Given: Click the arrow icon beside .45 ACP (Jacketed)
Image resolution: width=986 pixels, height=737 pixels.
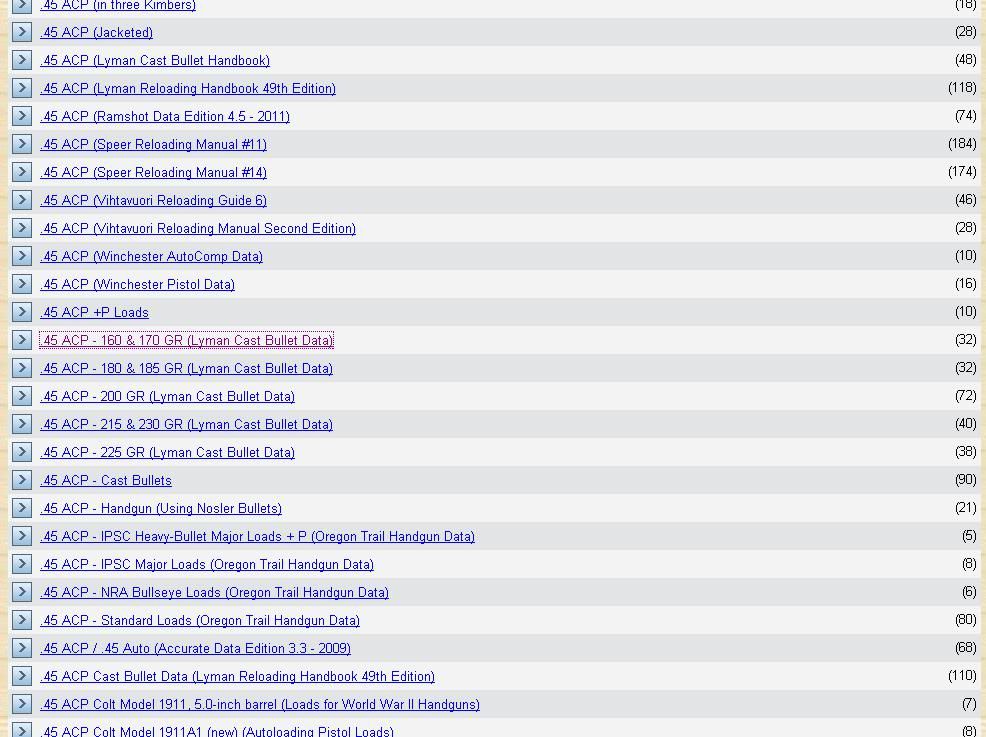Looking at the screenshot, I should pos(21,32).
